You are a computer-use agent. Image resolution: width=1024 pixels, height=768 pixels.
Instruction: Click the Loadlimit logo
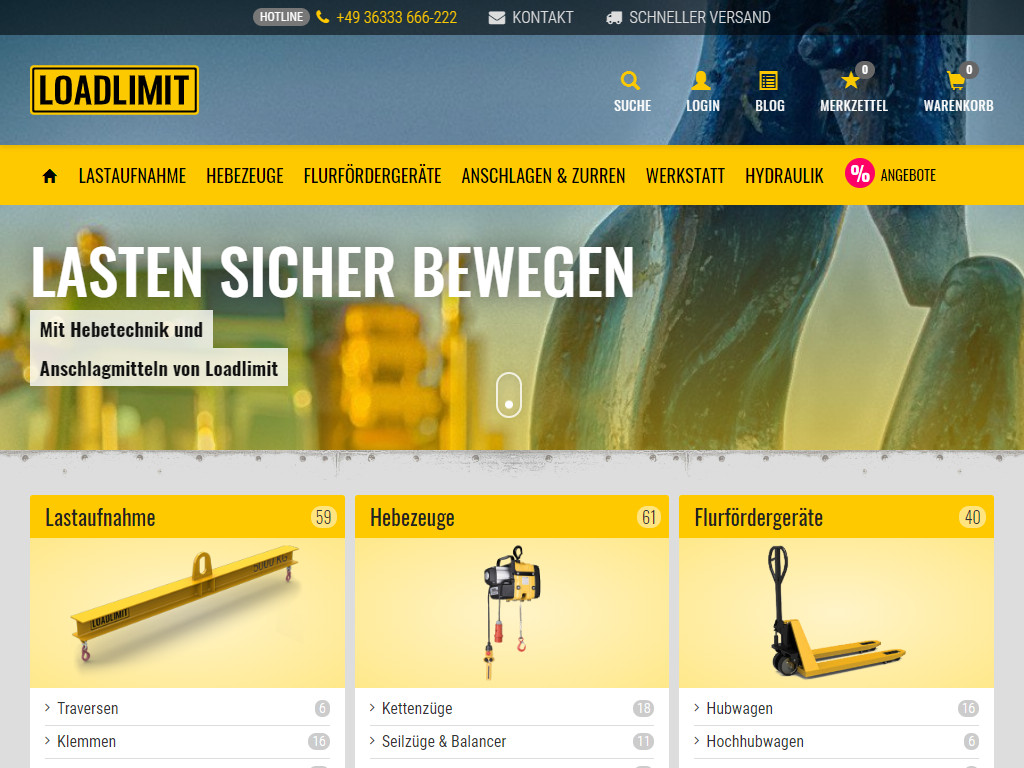pos(114,90)
